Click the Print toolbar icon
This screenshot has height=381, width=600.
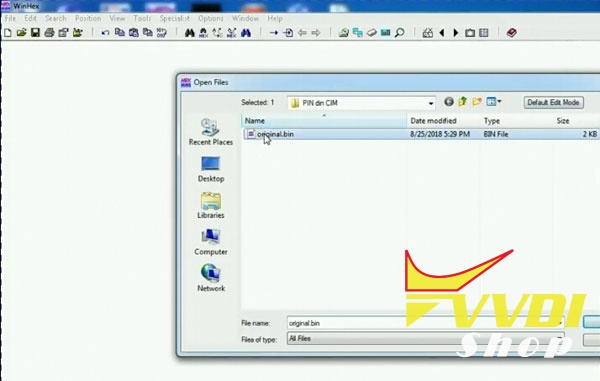coord(49,33)
